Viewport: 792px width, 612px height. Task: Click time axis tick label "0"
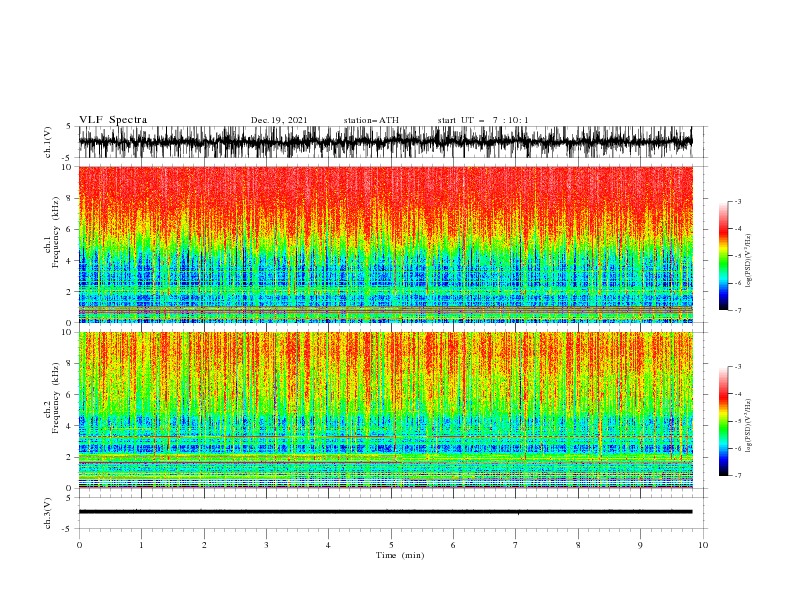coord(79,545)
